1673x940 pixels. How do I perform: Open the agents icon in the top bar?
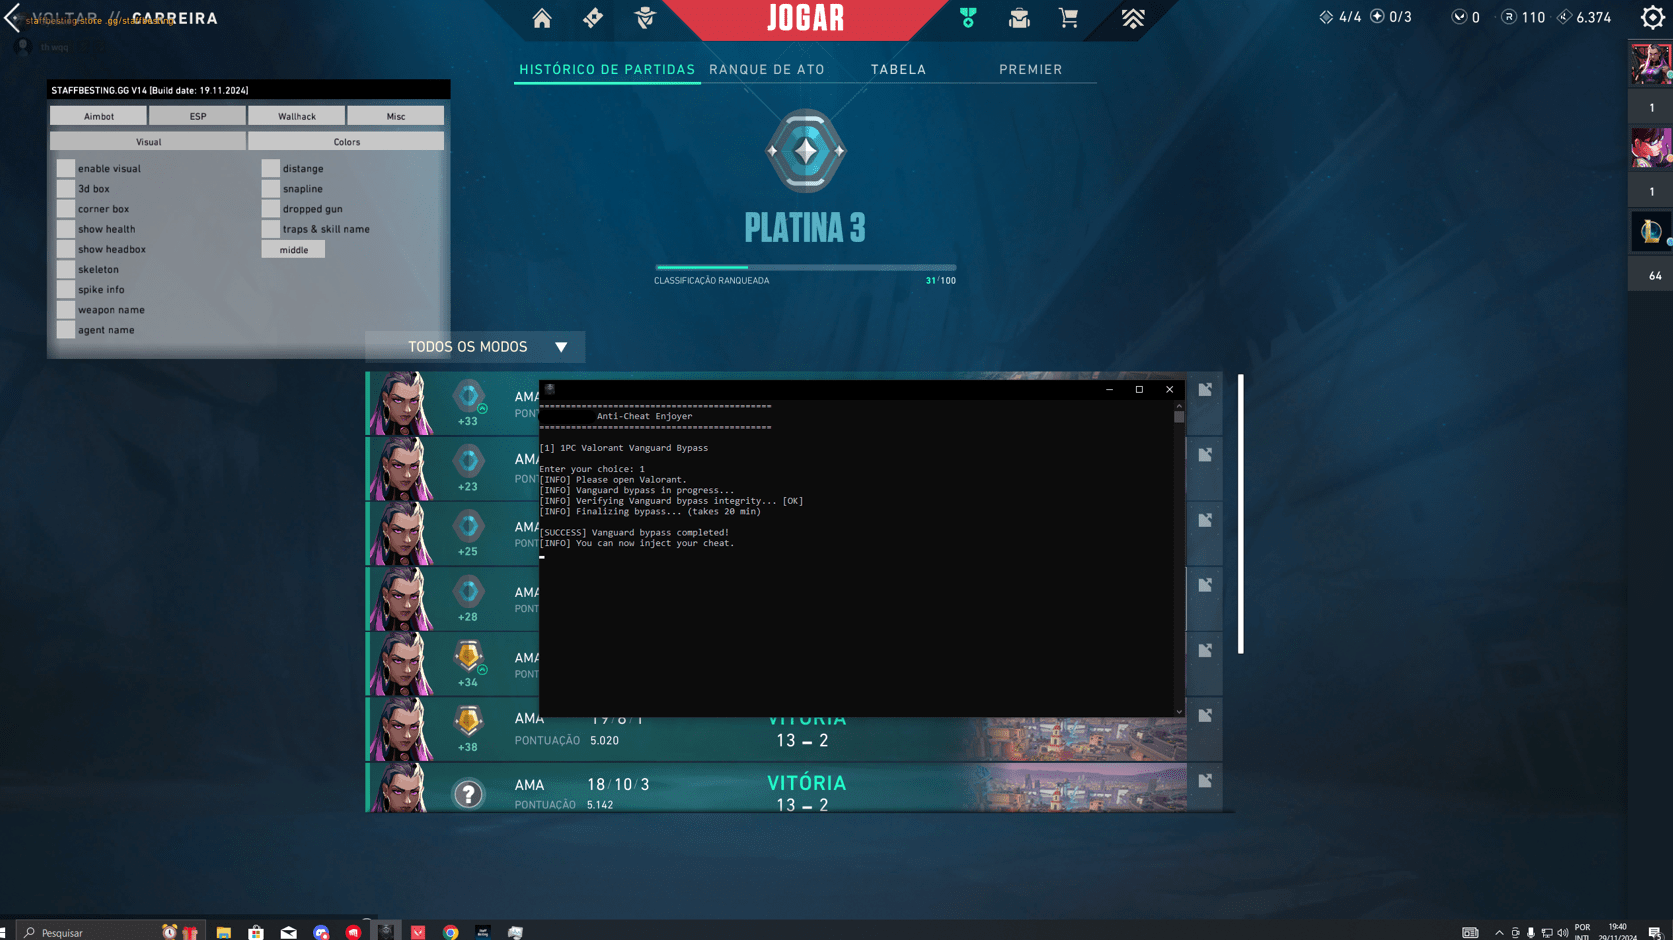(645, 18)
